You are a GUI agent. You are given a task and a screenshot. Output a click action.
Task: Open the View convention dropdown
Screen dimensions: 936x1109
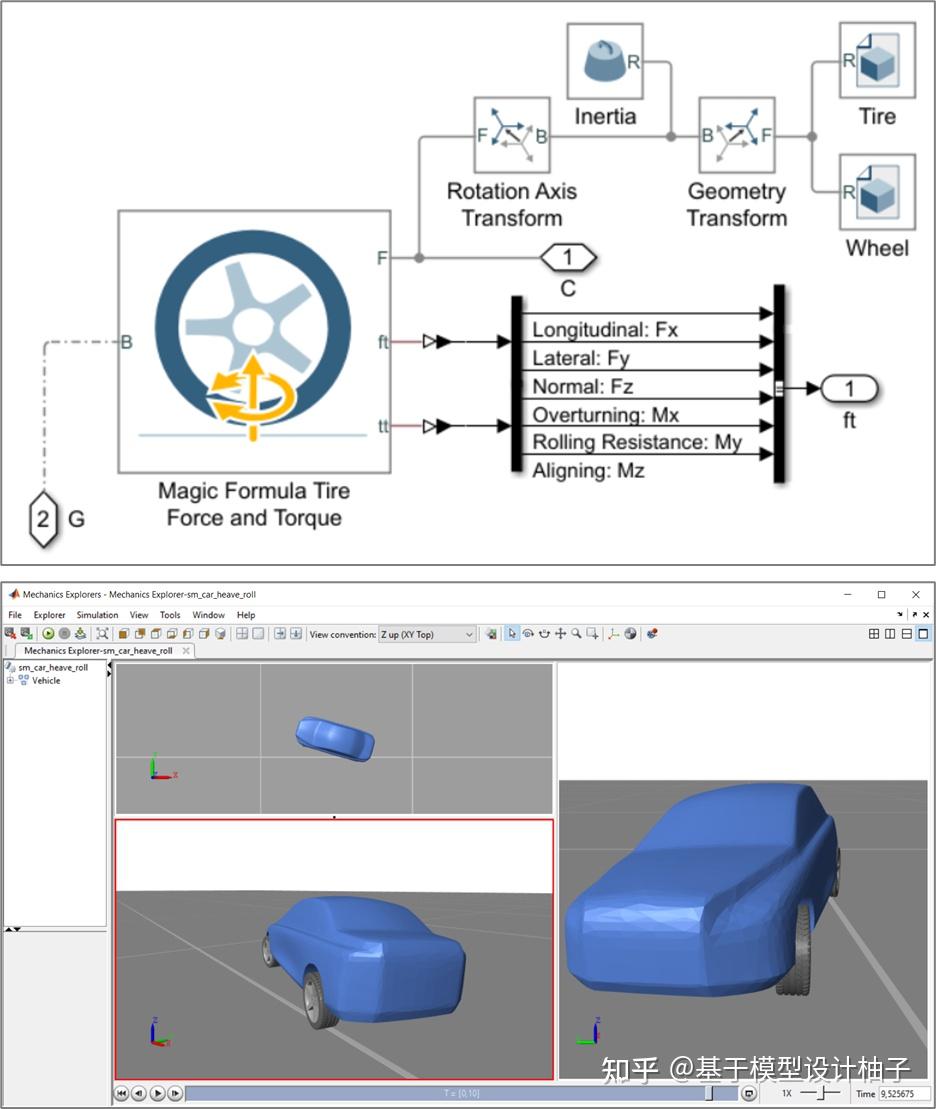(x=427, y=633)
